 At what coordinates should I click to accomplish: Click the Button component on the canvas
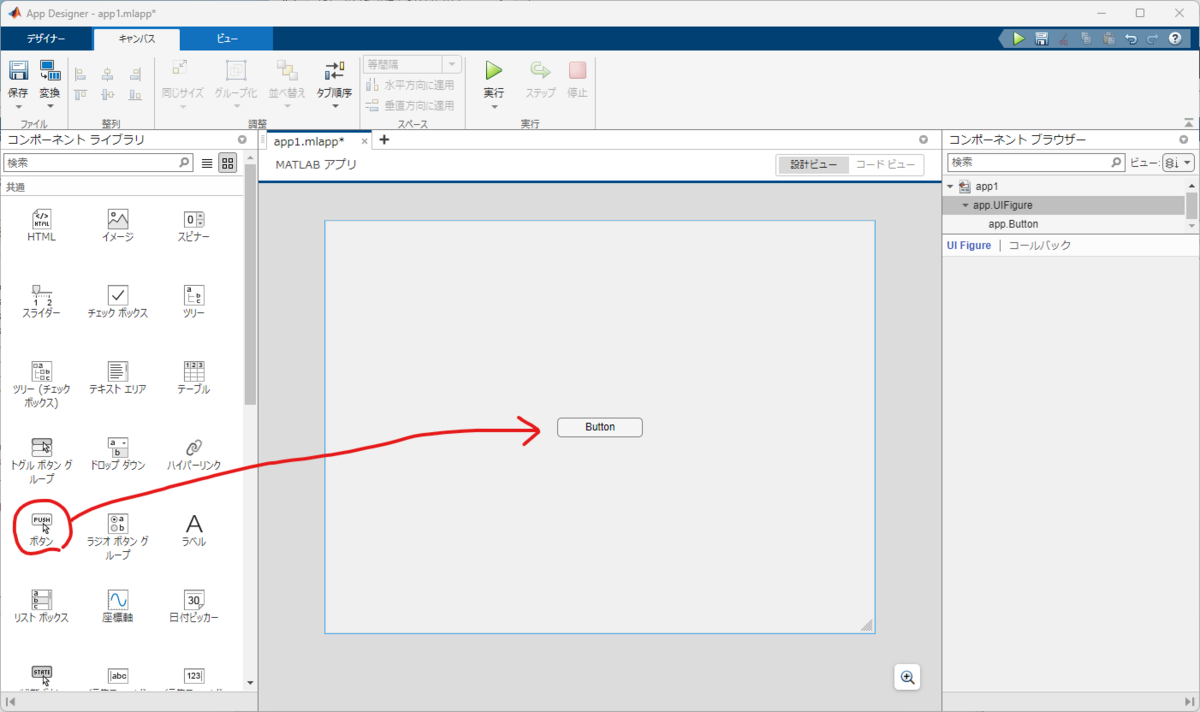(600, 427)
